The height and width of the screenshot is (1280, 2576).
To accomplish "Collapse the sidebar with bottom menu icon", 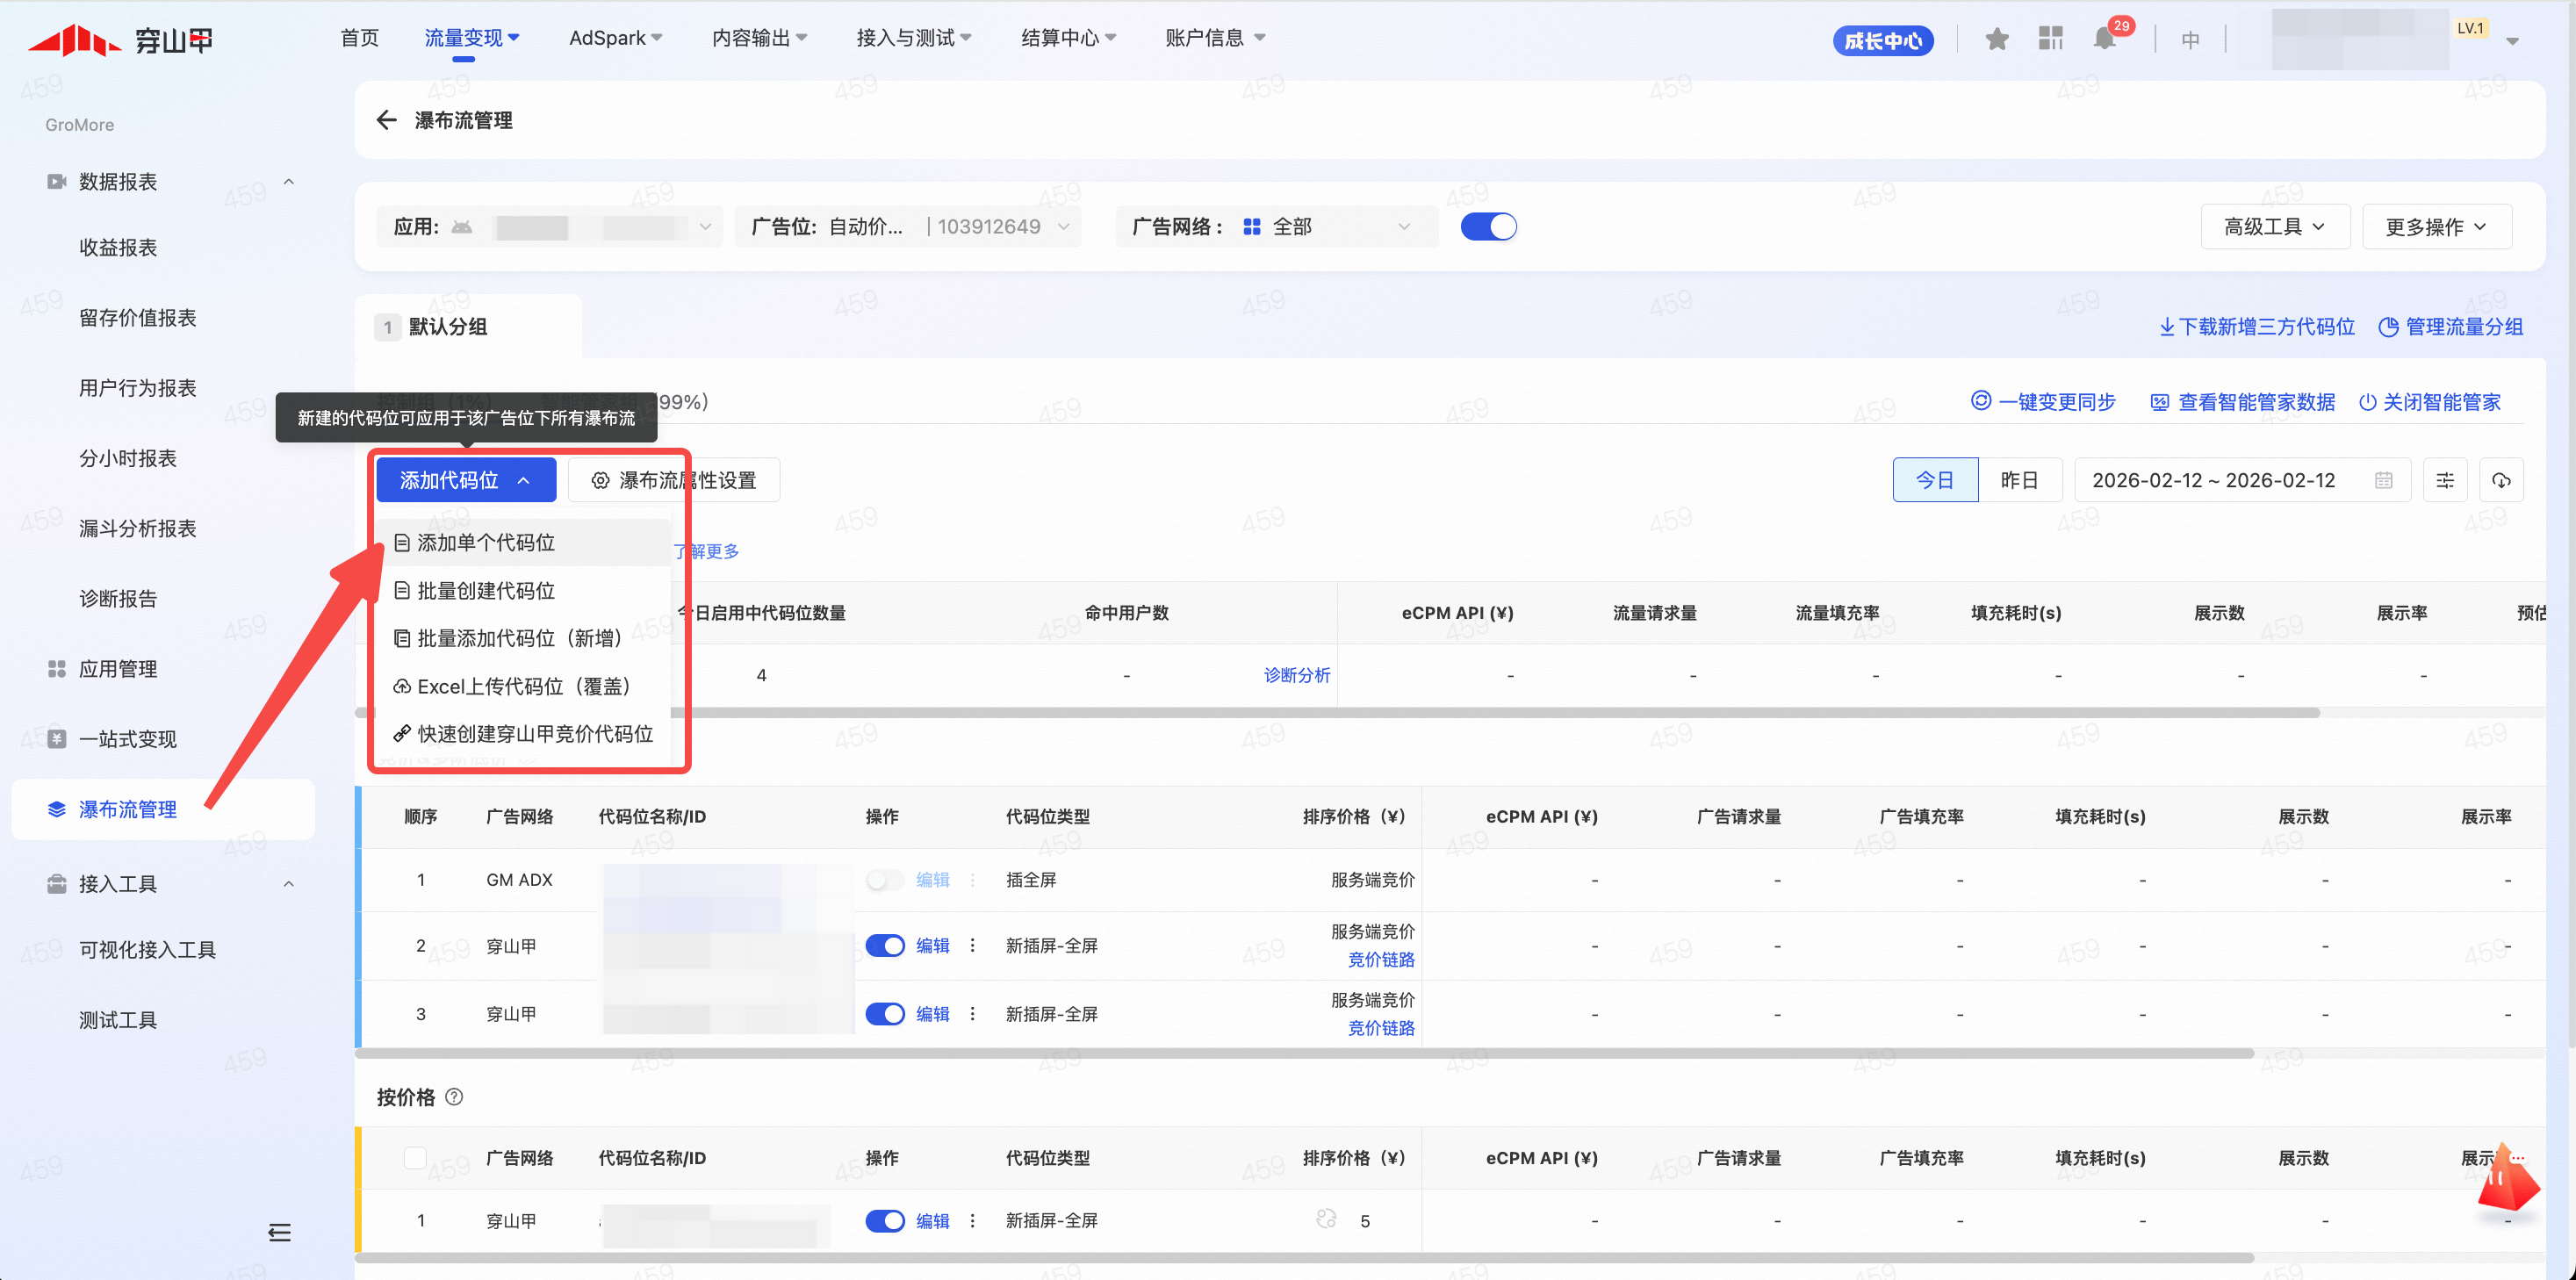I will click(x=279, y=1232).
